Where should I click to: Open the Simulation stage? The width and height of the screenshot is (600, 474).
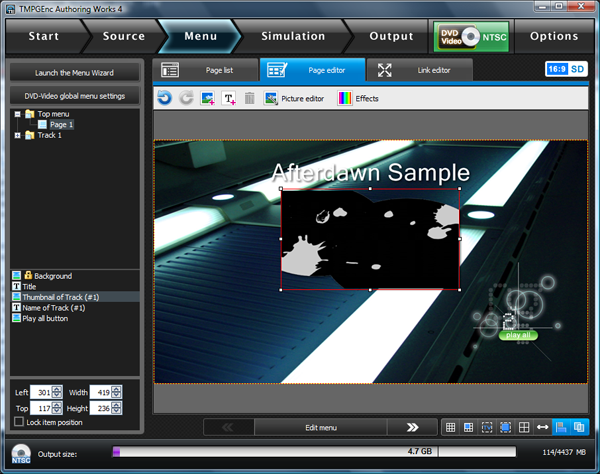[293, 36]
